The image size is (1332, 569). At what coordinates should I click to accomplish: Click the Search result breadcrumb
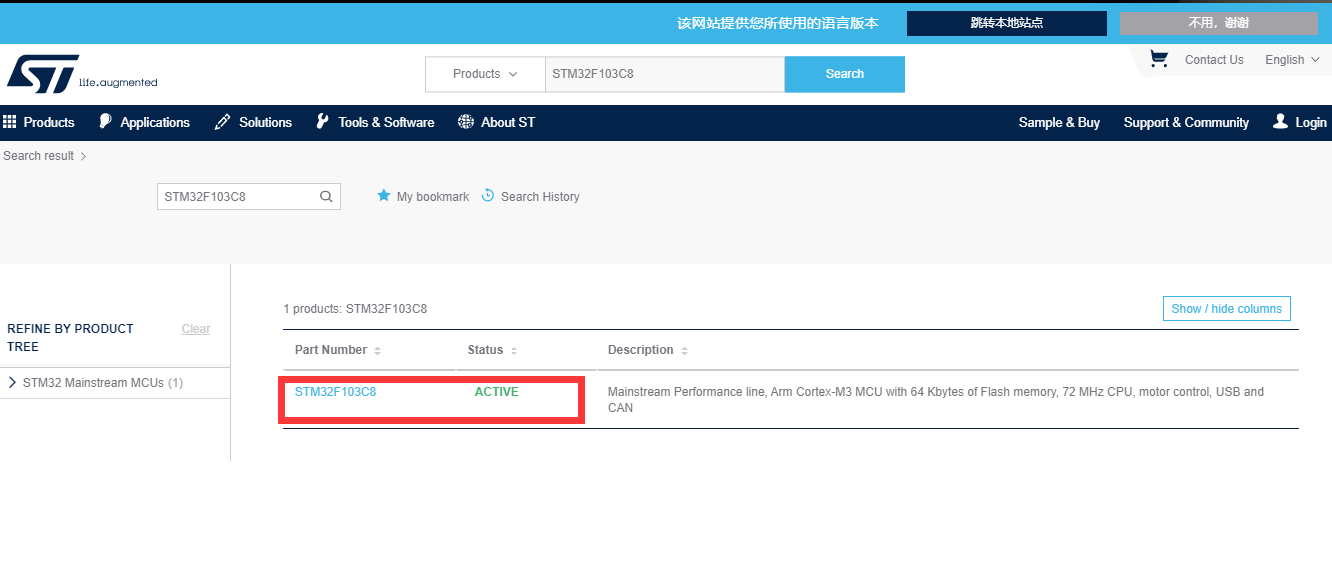pyautogui.click(x=38, y=156)
